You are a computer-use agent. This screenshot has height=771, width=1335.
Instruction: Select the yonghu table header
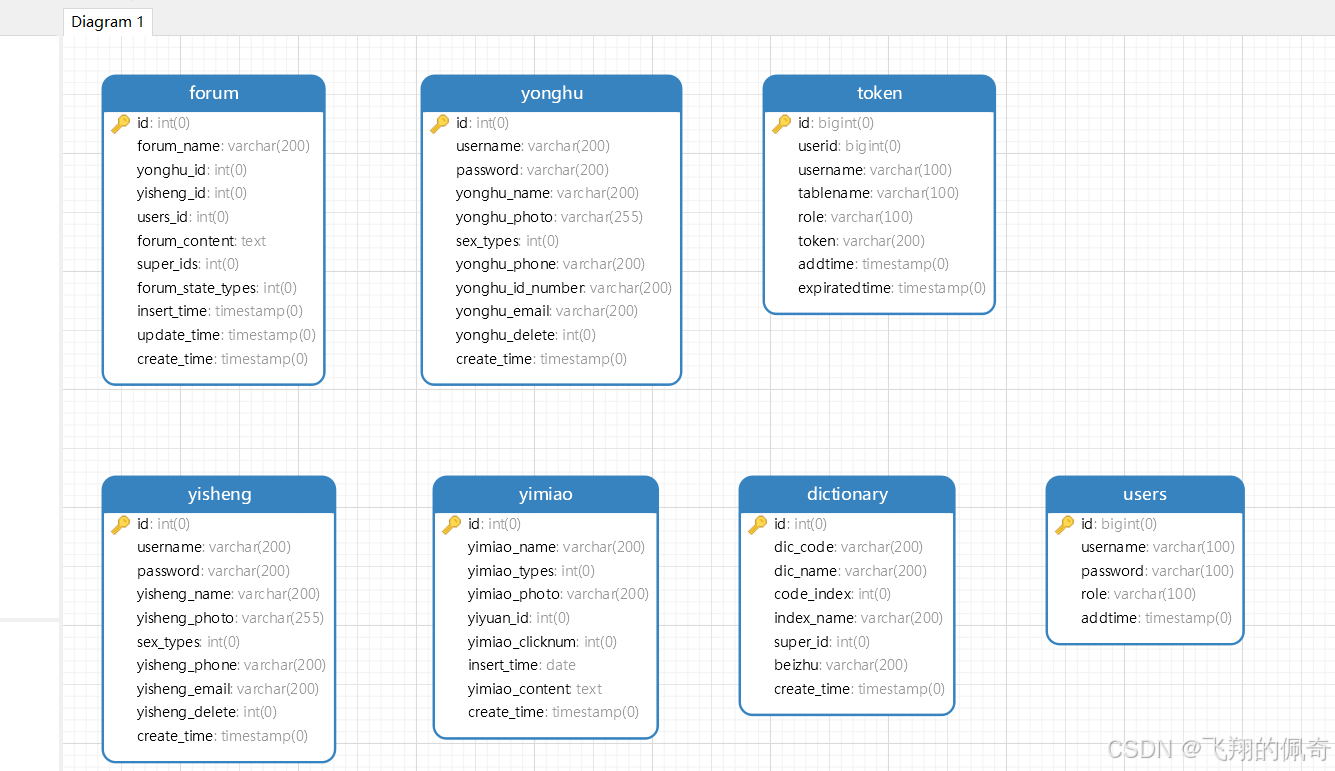pyautogui.click(x=552, y=93)
